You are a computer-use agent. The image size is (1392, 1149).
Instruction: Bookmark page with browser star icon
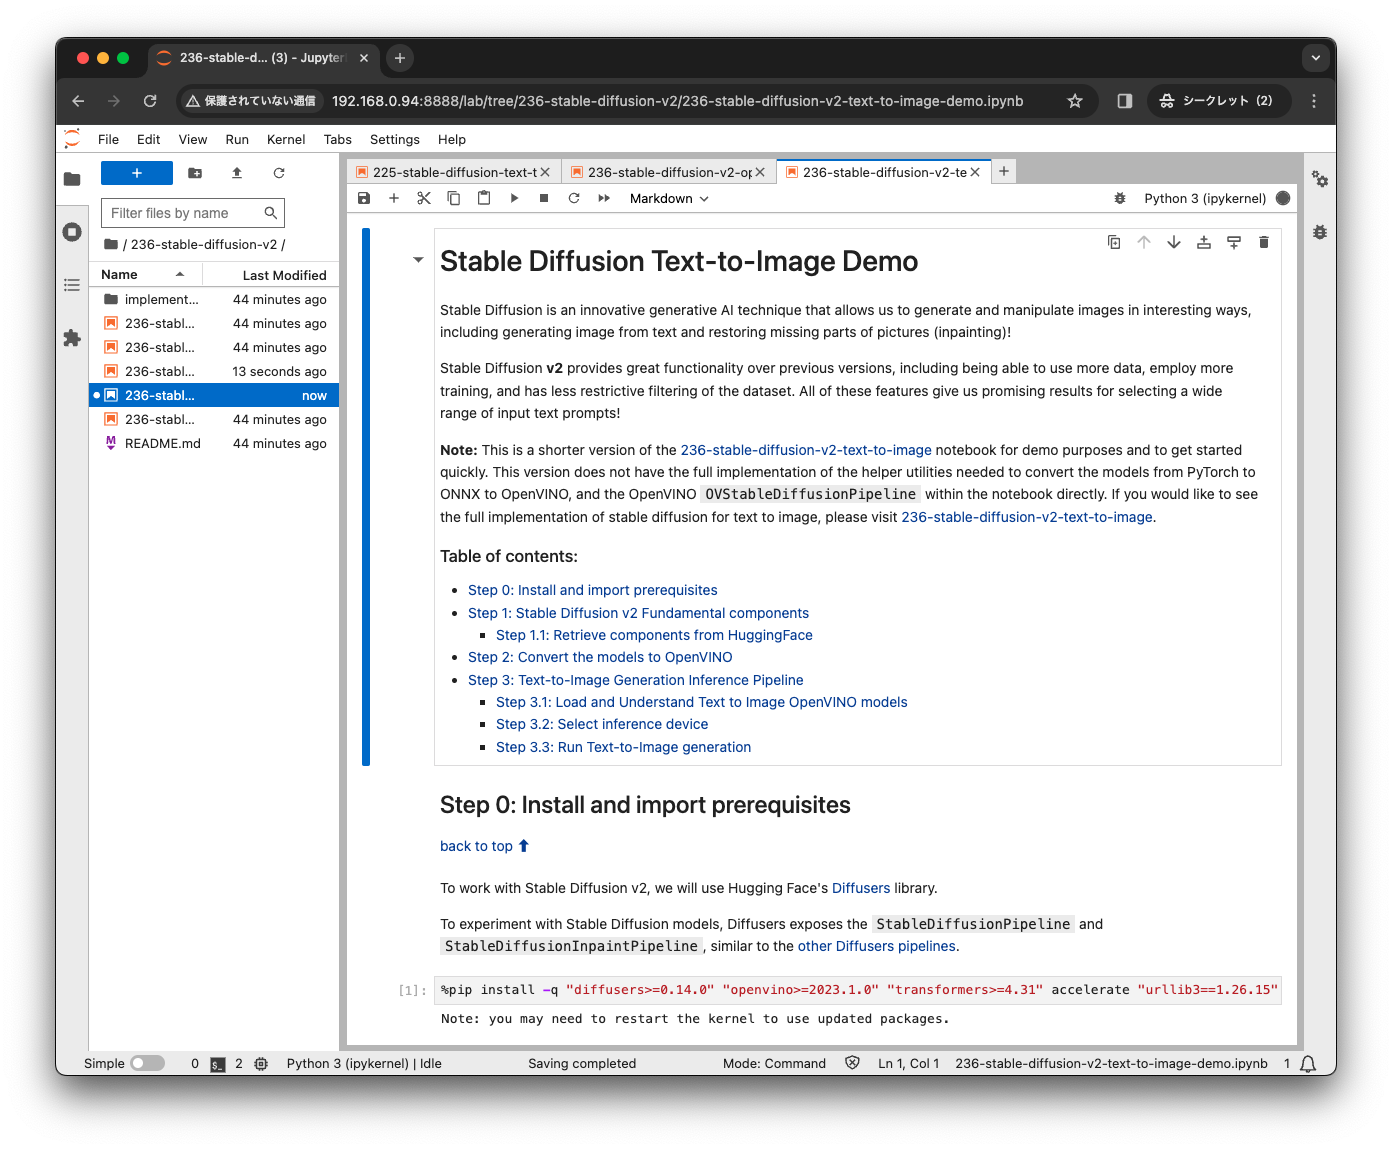1075,100
